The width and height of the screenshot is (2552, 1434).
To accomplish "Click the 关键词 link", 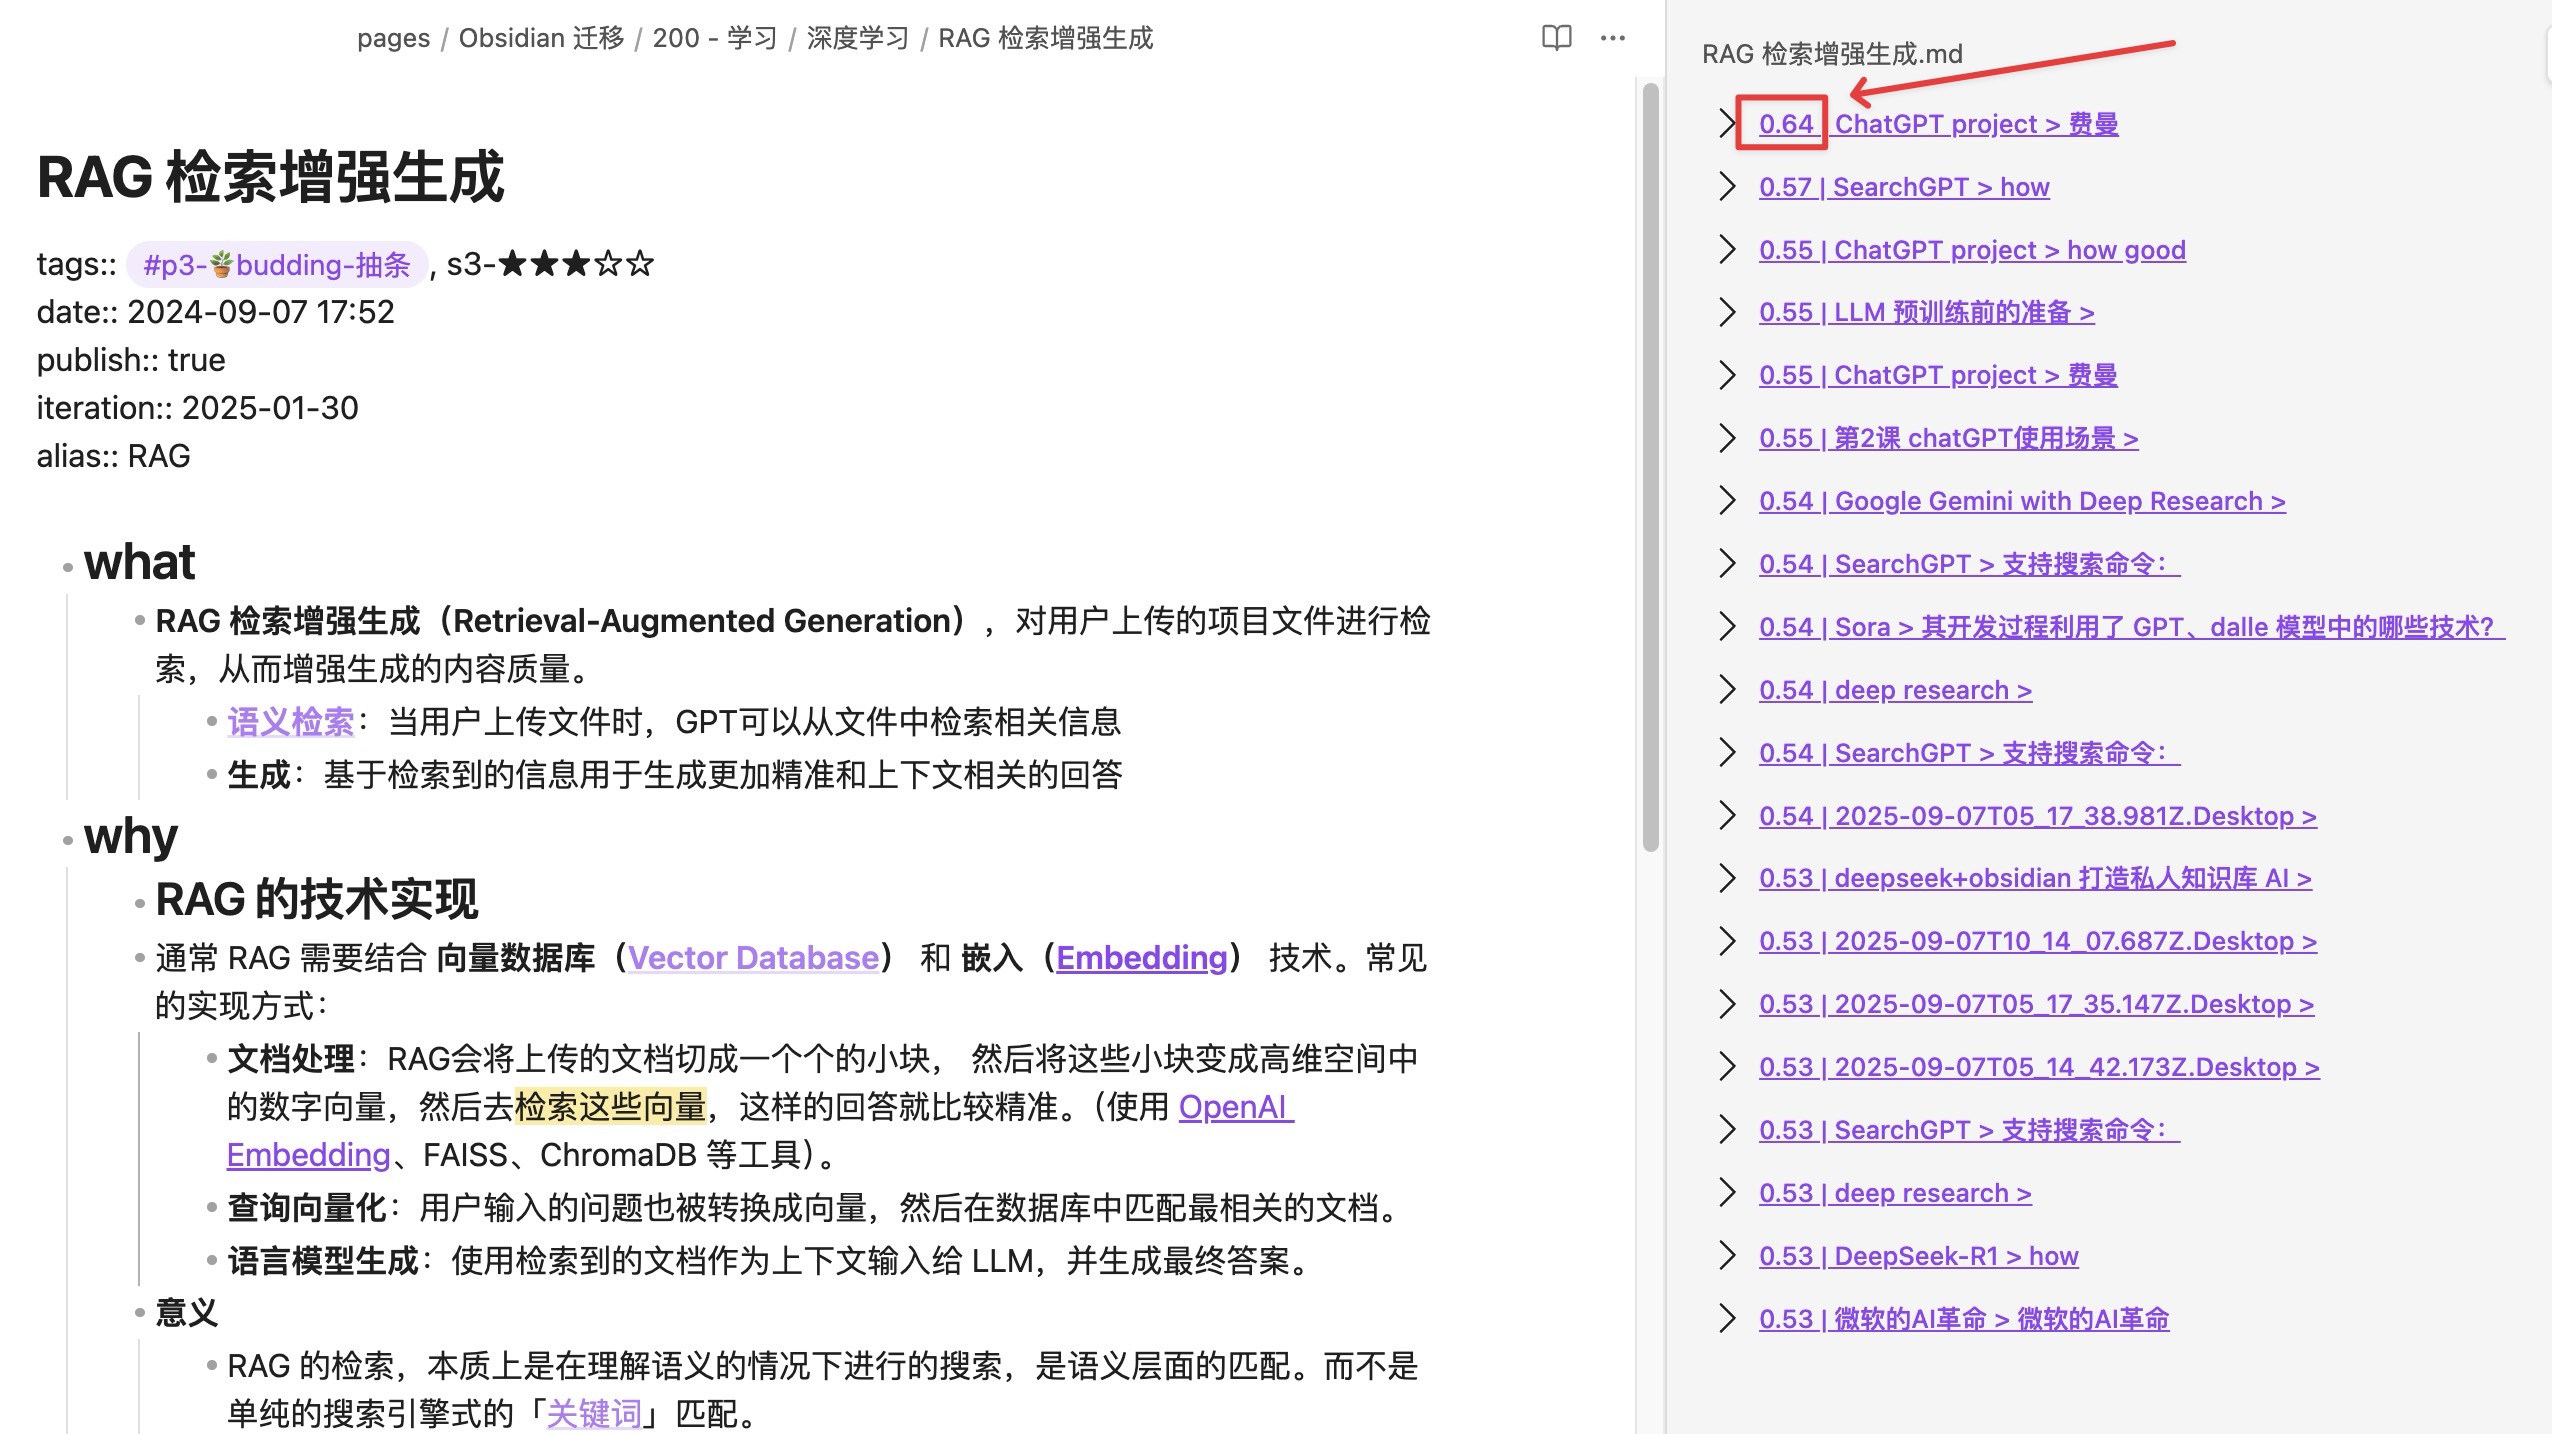I will [594, 1413].
